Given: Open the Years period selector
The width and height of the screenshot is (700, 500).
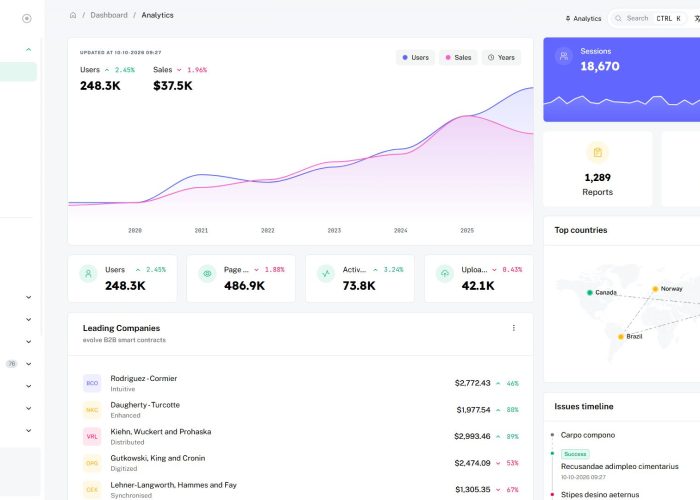Looking at the screenshot, I should 501,58.
